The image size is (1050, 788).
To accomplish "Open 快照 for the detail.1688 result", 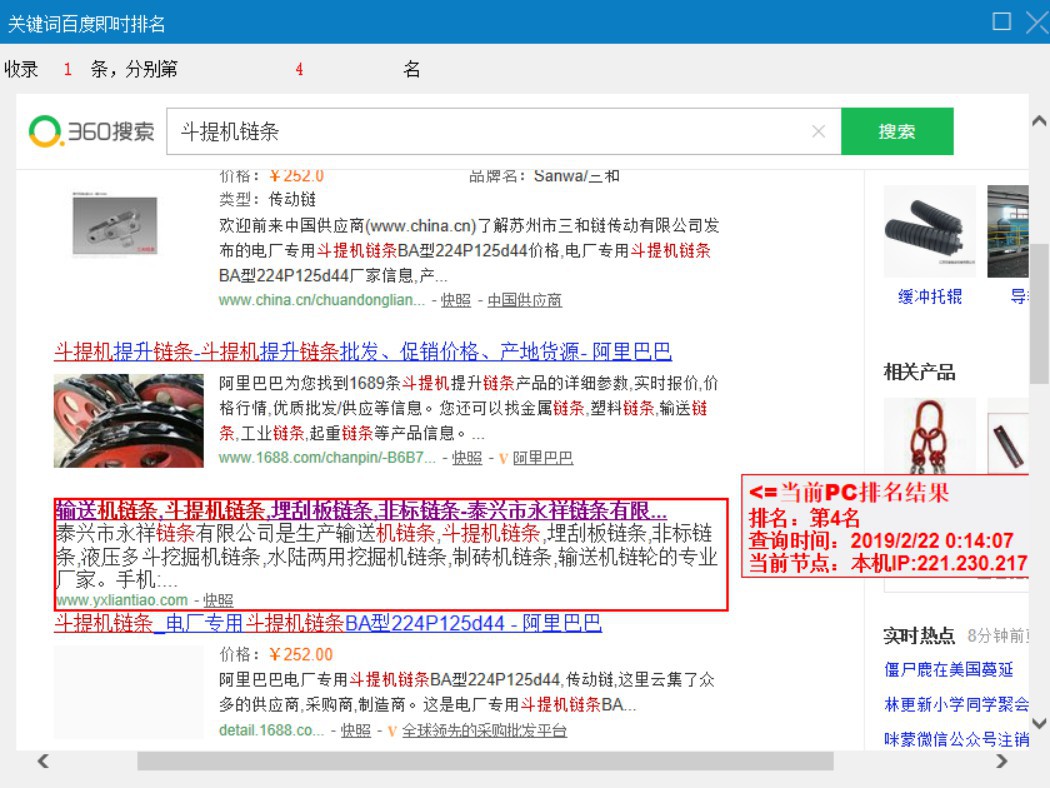I will point(356,730).
